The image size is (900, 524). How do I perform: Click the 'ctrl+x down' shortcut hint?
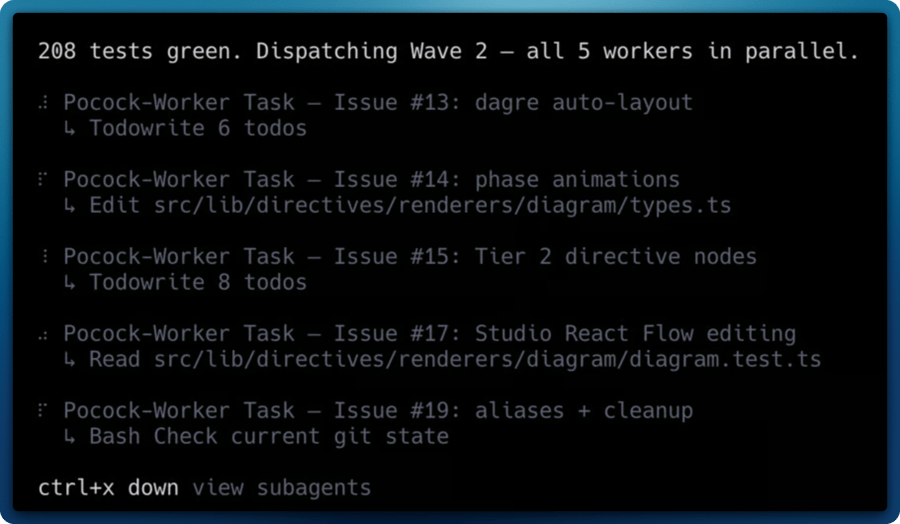coord(108,488)
